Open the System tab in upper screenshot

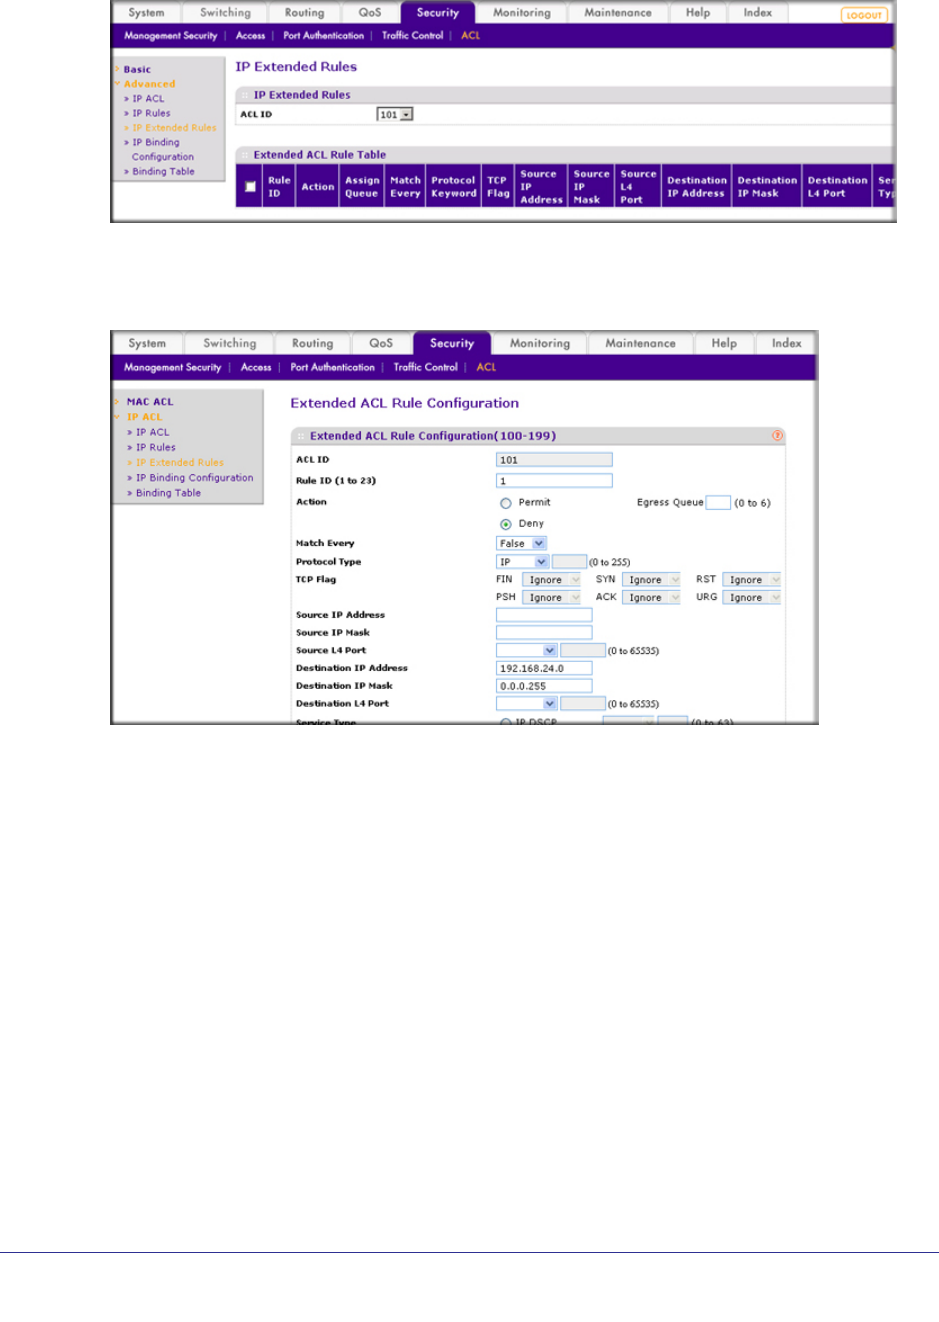146,13
